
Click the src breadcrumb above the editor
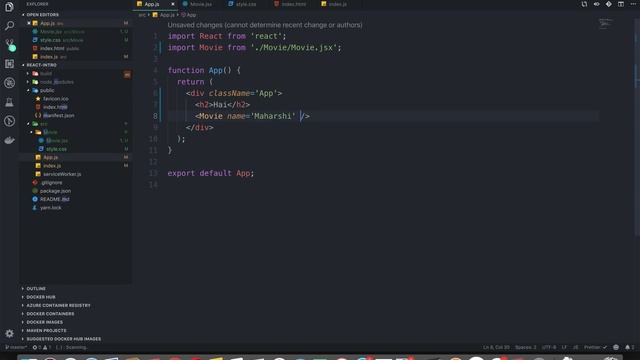pyautogui.click(x=142, y=15)
